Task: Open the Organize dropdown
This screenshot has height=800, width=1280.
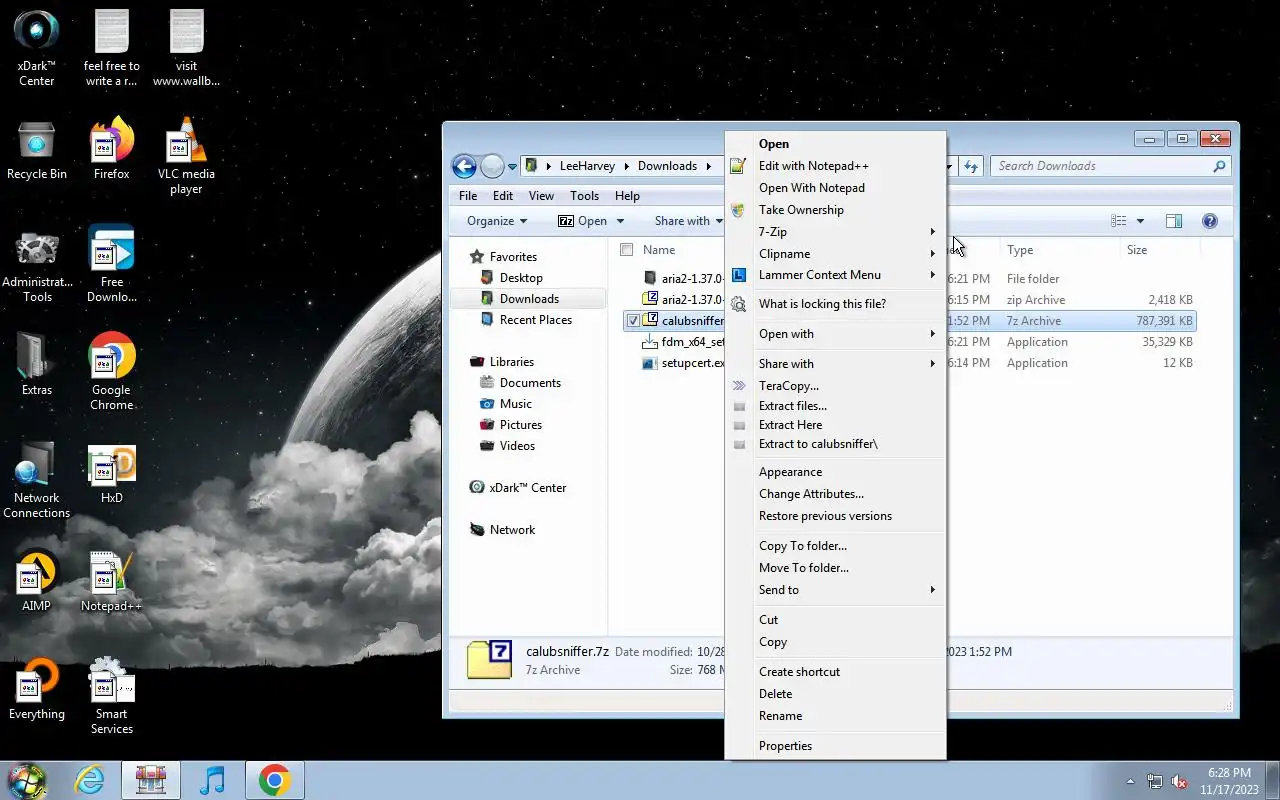Action: click(x=497, y=221)
